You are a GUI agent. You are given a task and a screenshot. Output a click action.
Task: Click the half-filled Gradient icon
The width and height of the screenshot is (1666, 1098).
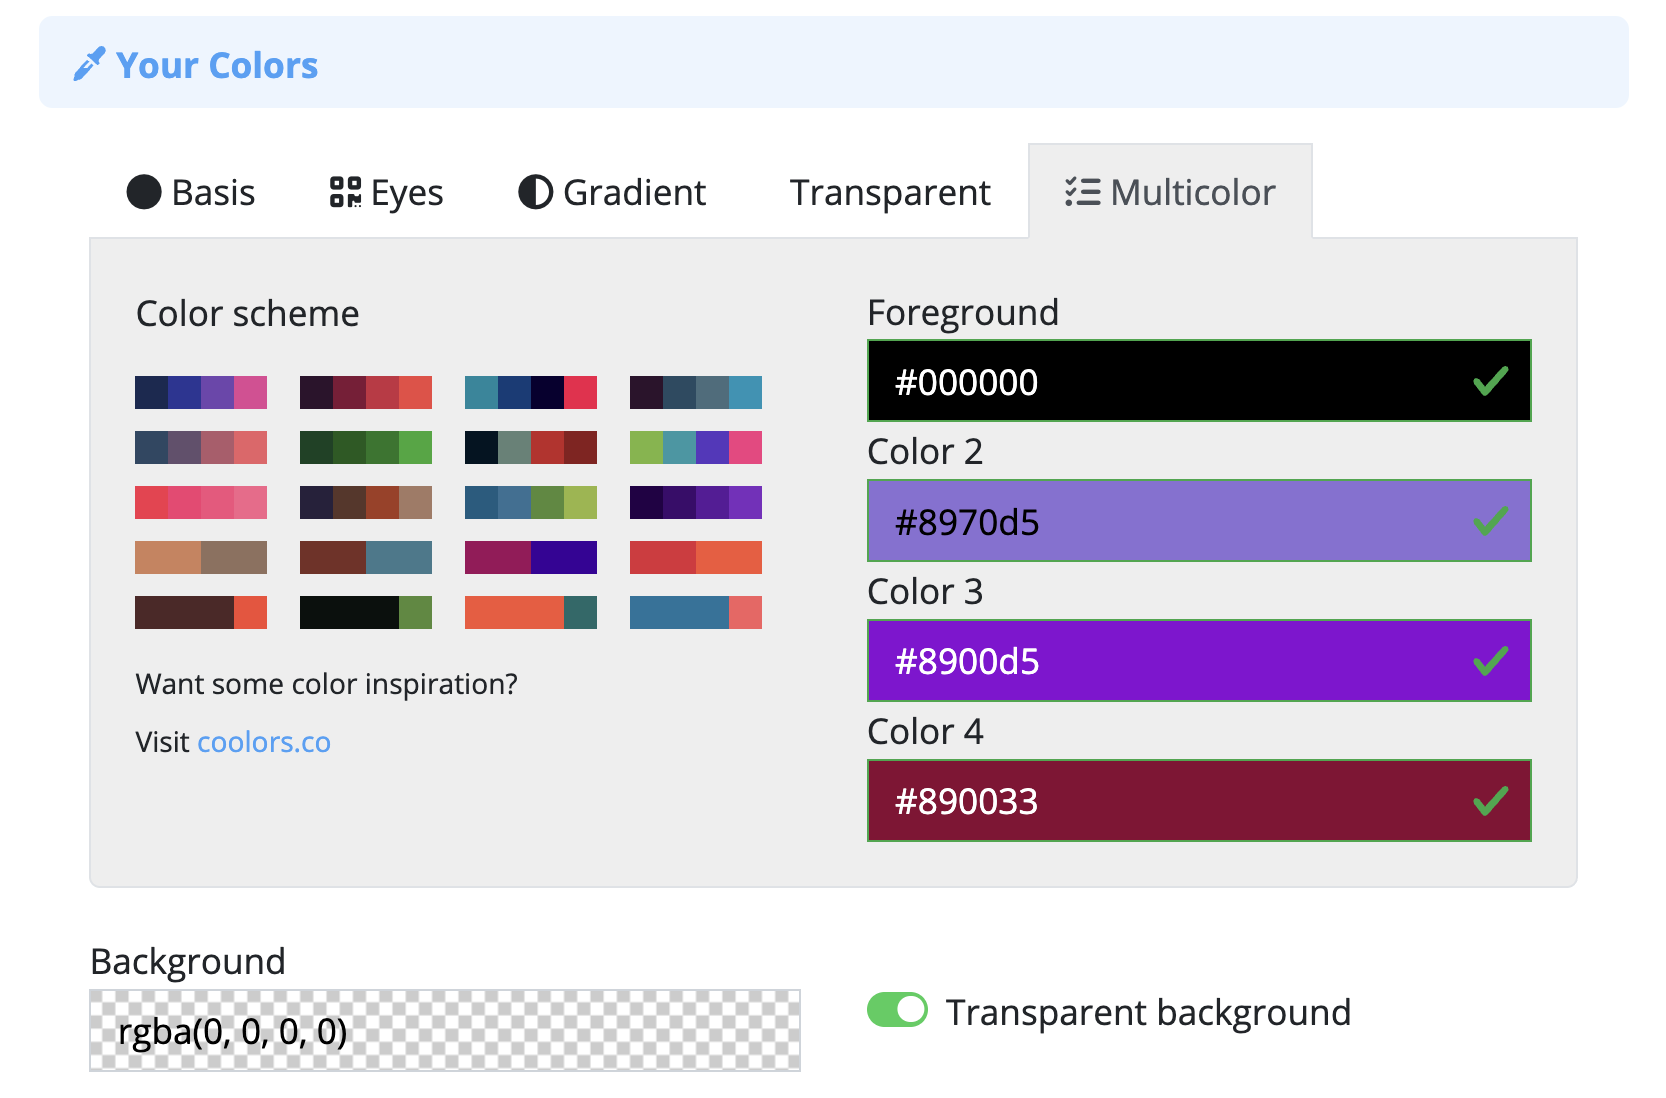point(535,192)
